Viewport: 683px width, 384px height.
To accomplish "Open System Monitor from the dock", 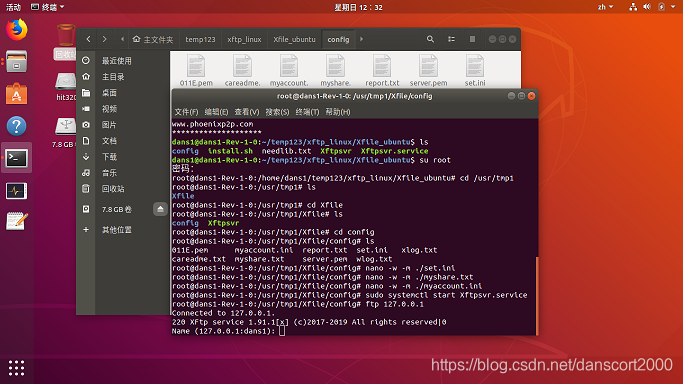I will [x=17, y=191].
